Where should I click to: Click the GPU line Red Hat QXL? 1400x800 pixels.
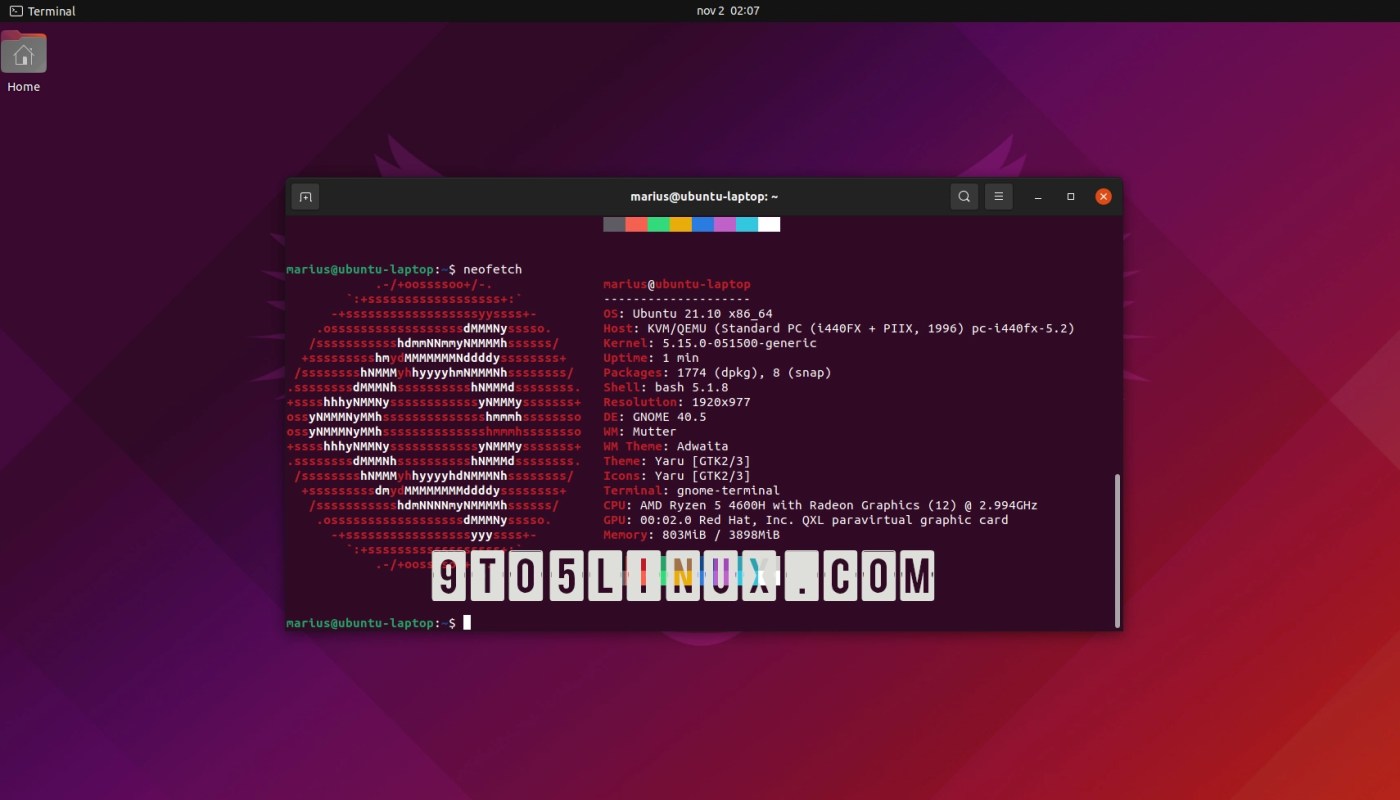click(806, 520)
